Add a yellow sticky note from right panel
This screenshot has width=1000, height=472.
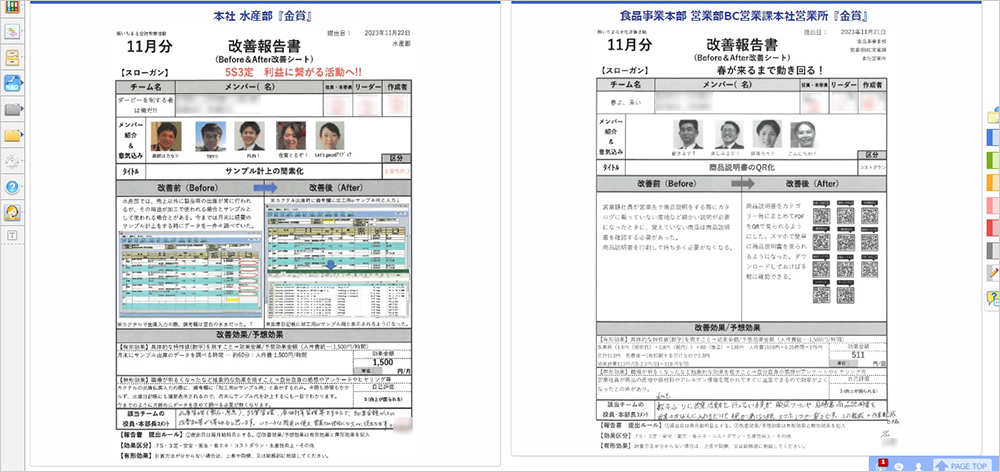[x=993, y=117]
